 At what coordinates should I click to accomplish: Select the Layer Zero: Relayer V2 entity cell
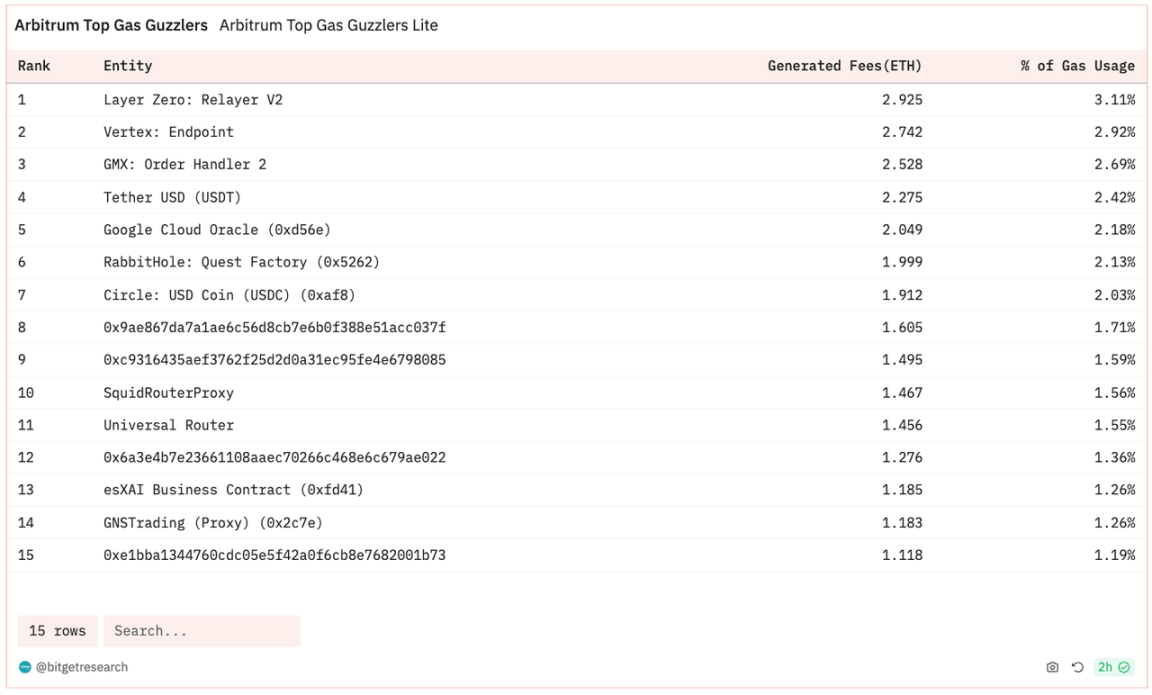click(x=193, y=100)
